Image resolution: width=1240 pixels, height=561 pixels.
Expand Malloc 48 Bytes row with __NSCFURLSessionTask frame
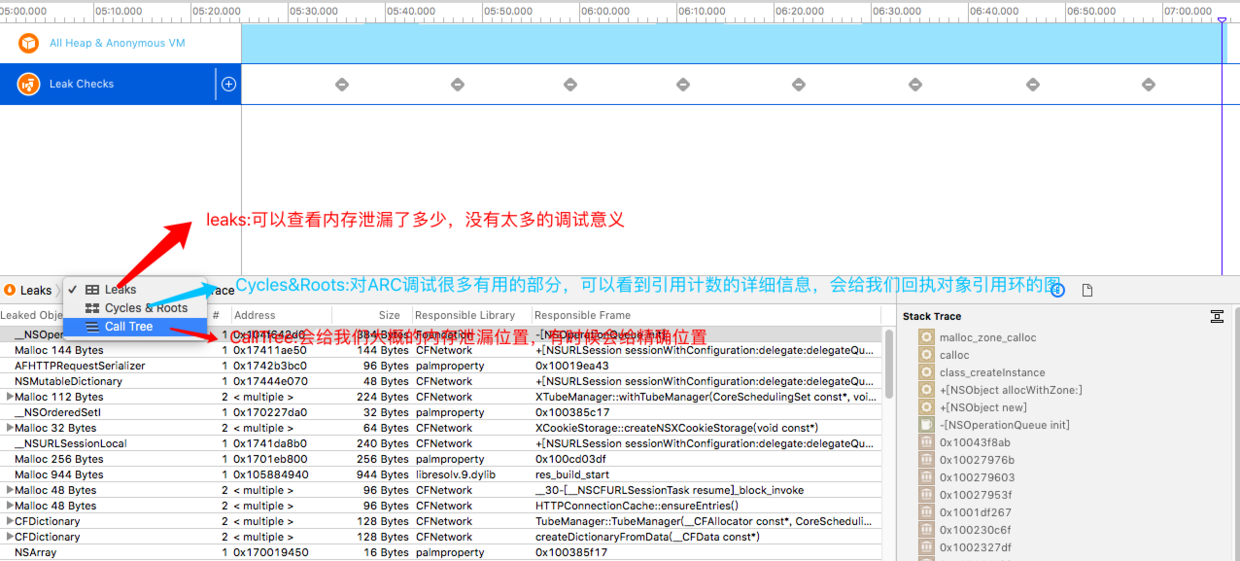(10, 490)
